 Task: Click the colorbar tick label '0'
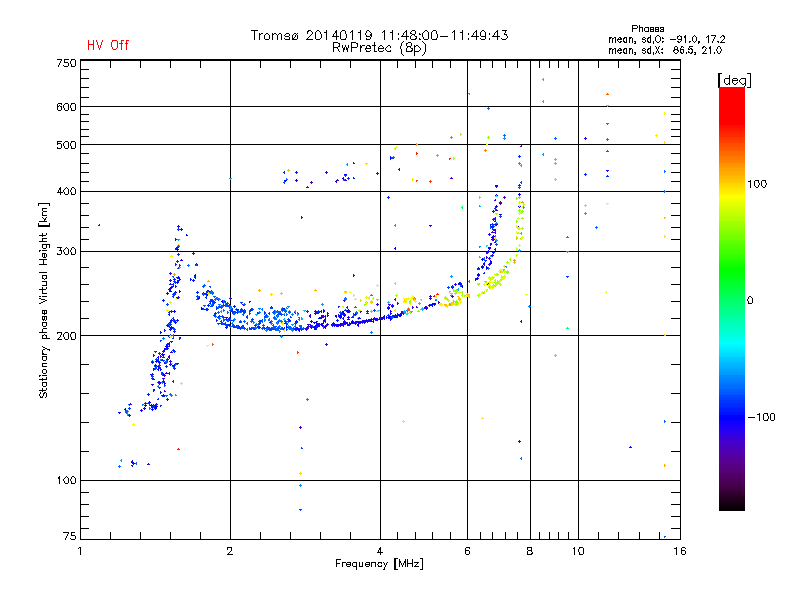tap(750, 301)
